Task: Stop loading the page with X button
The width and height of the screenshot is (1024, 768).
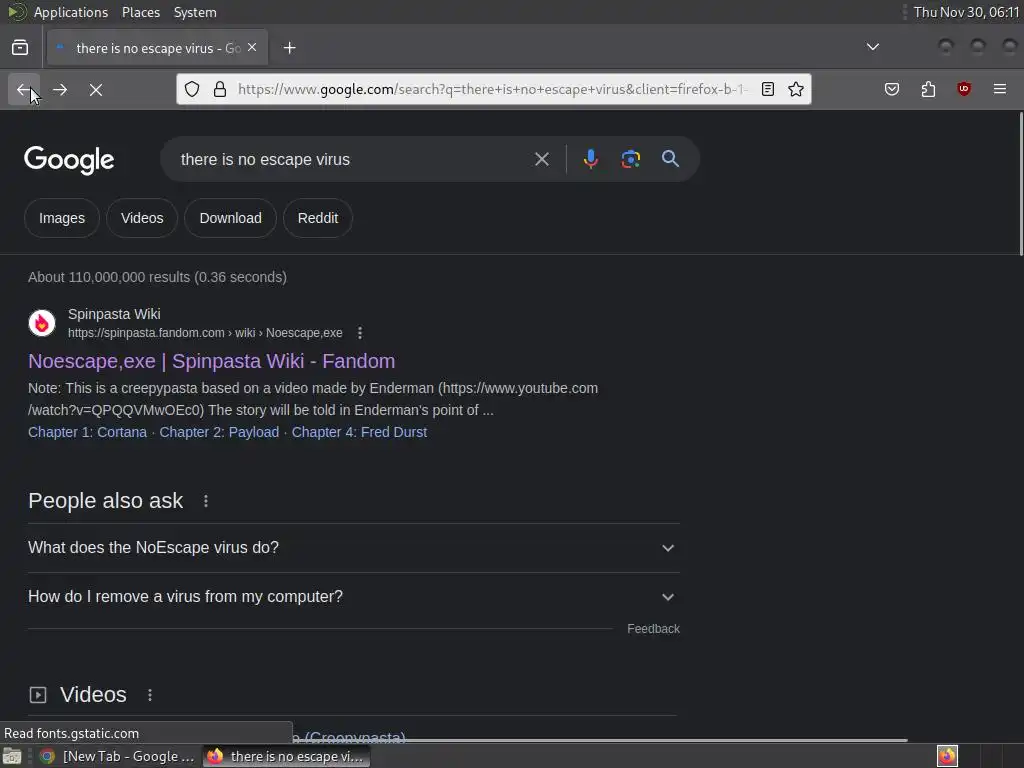Action: tap(95, 89)
